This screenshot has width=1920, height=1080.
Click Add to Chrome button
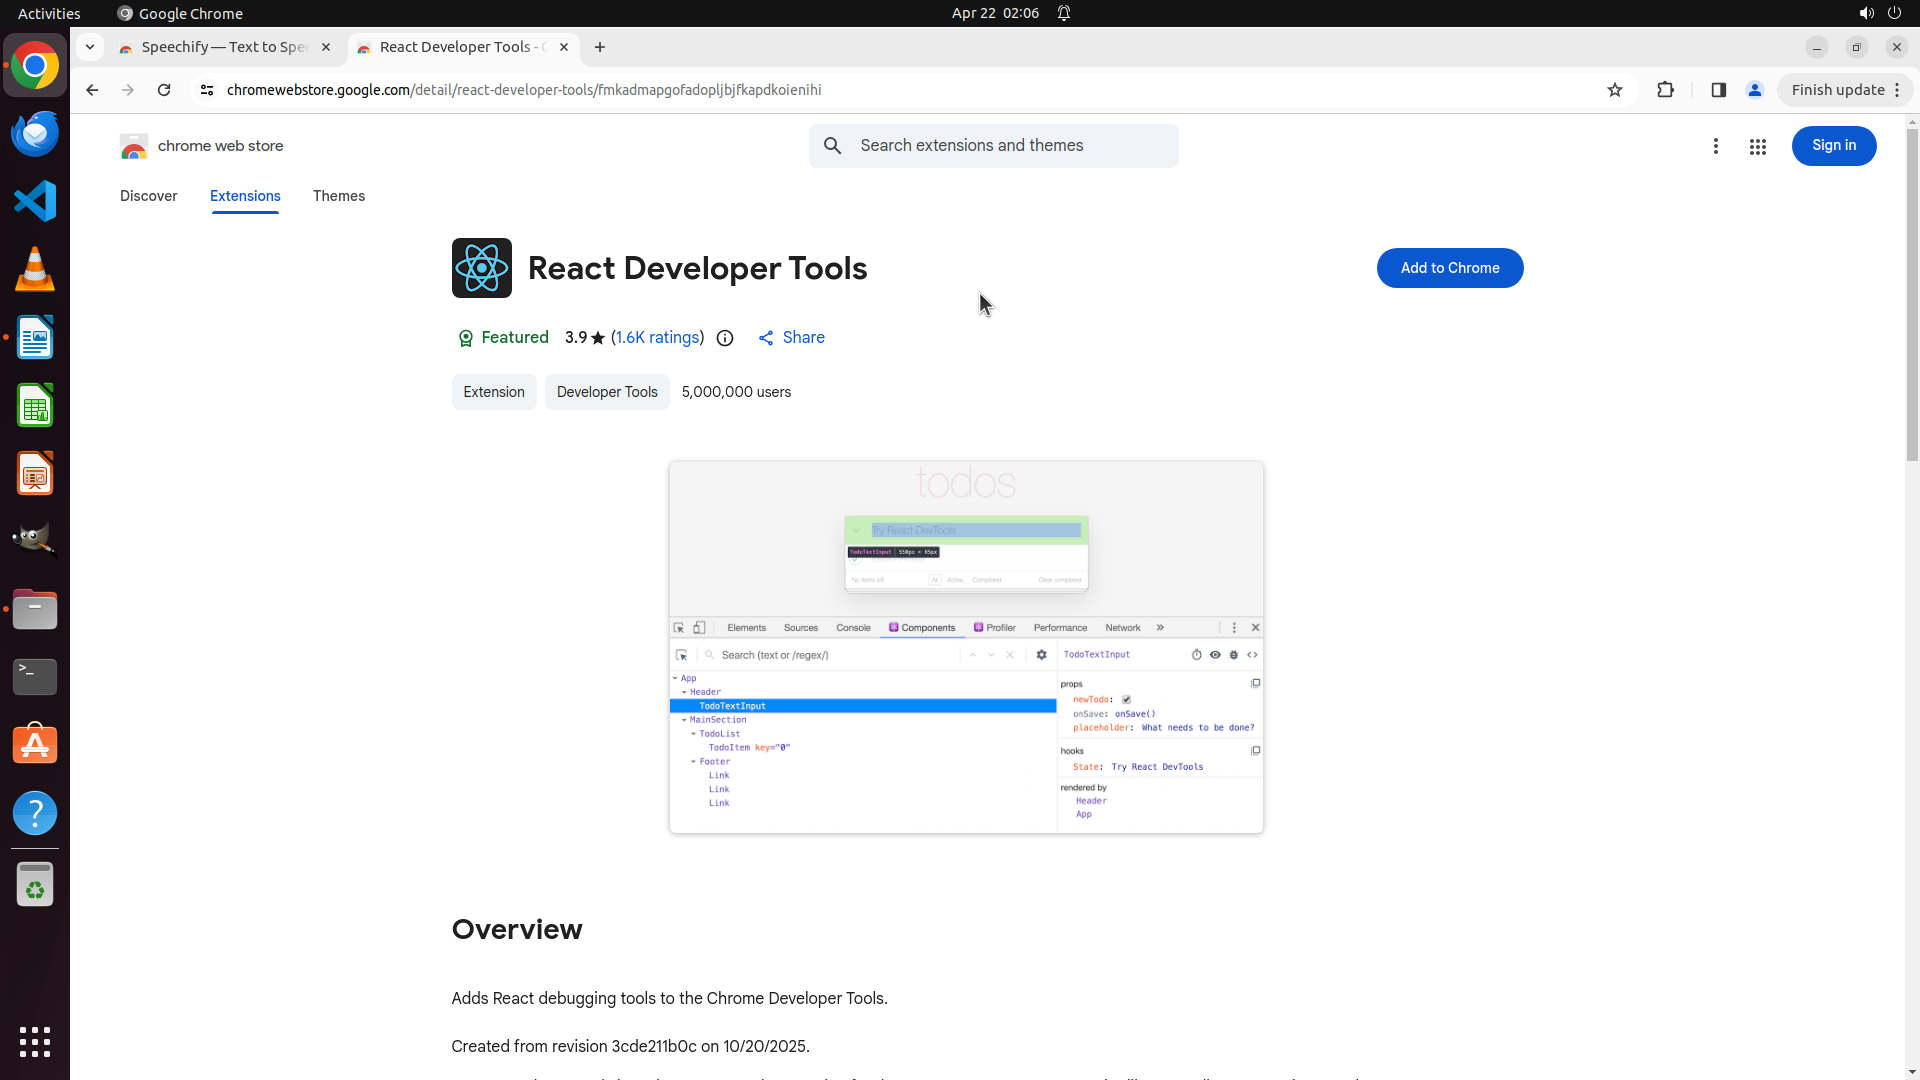(1449, 268)
